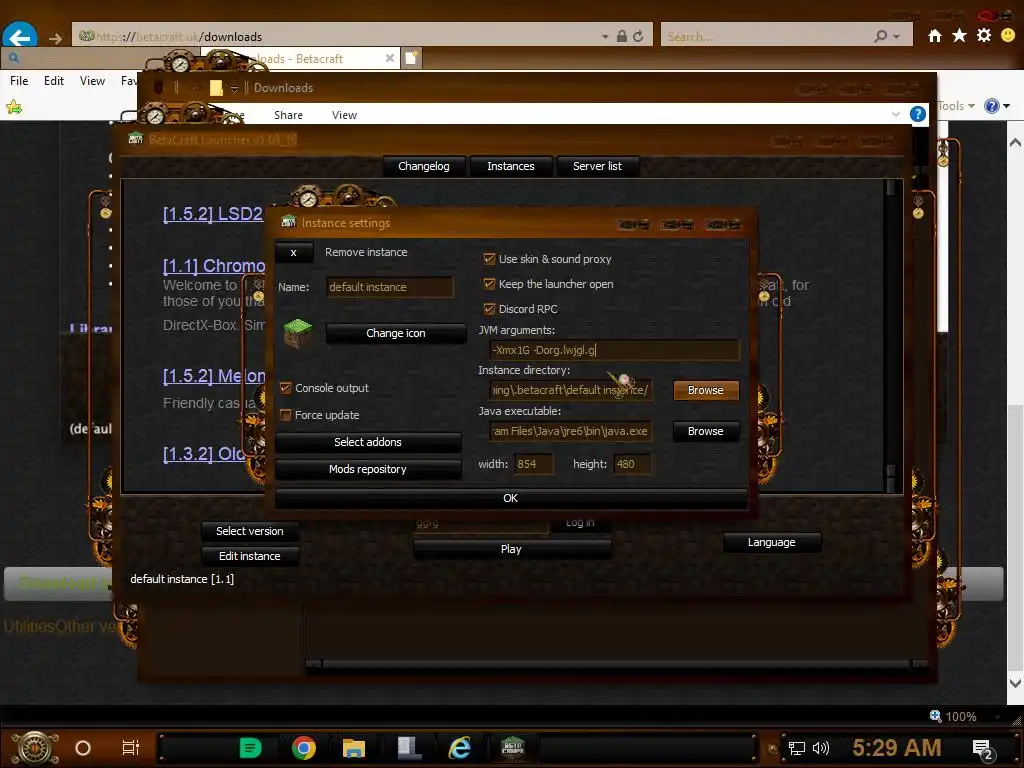
Task: Click the grass block instance icon
Action: click(x=298, y=333)
